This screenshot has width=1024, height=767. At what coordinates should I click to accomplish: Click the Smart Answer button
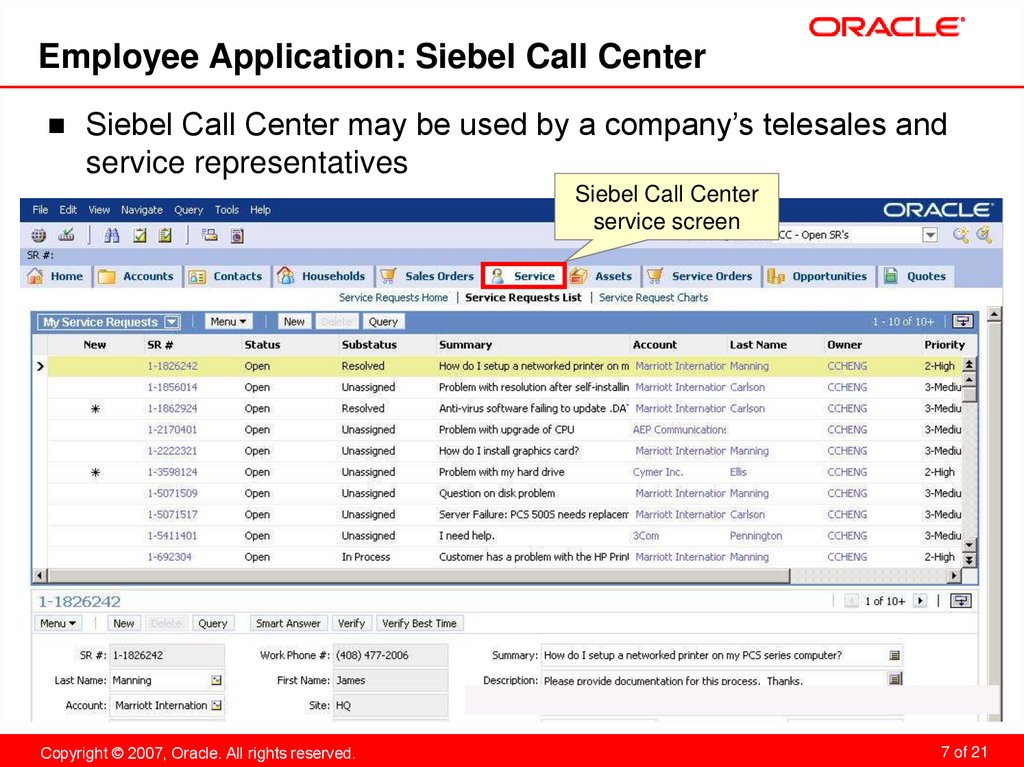288,622
